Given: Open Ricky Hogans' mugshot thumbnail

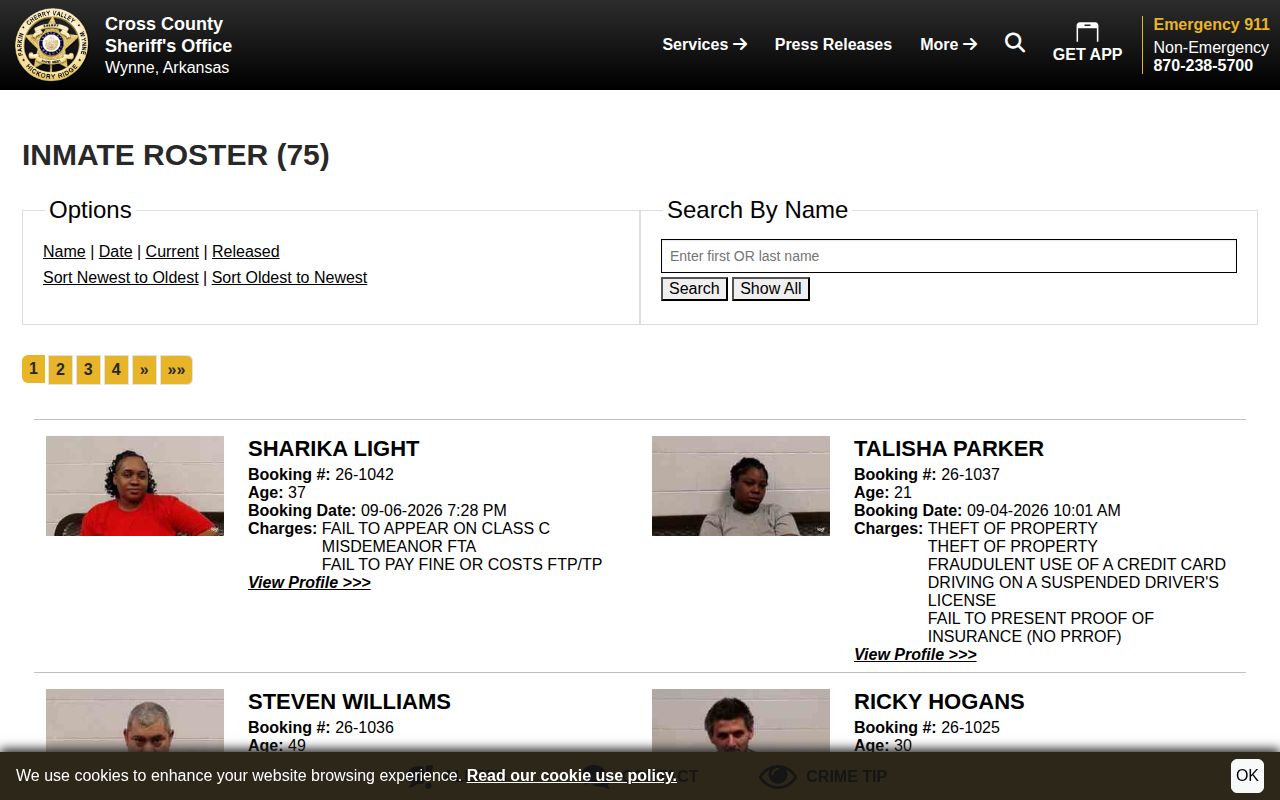Looking at the screenshot, I should pos(741,720).
